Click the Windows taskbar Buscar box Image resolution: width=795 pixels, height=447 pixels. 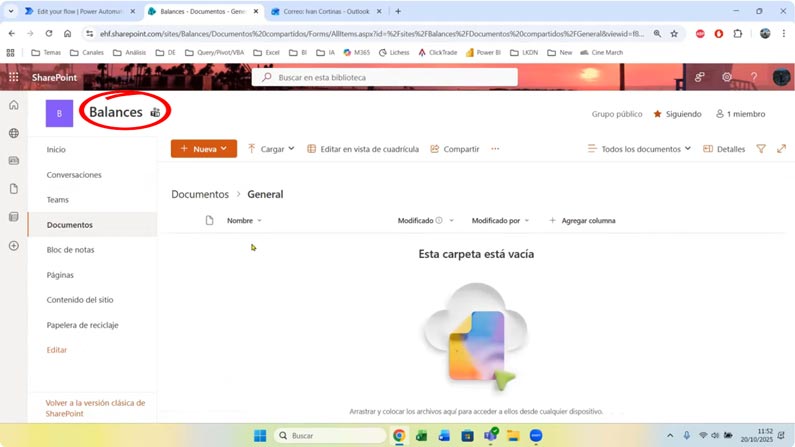(x=330, y=435)
